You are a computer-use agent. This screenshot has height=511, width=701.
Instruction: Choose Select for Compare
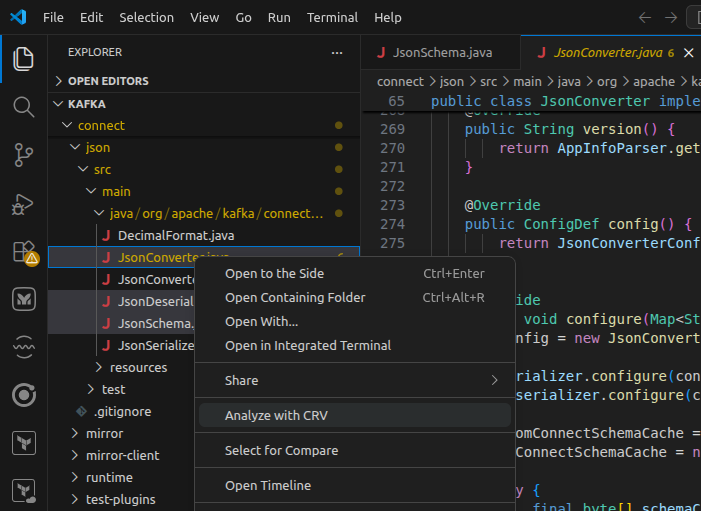pyautogui.click(x=355, y=451)
